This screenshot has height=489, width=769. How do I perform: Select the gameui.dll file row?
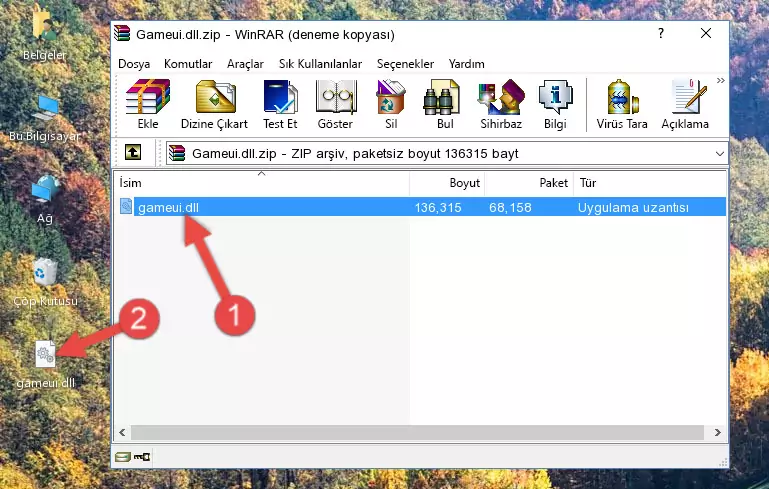click(421, 207)
